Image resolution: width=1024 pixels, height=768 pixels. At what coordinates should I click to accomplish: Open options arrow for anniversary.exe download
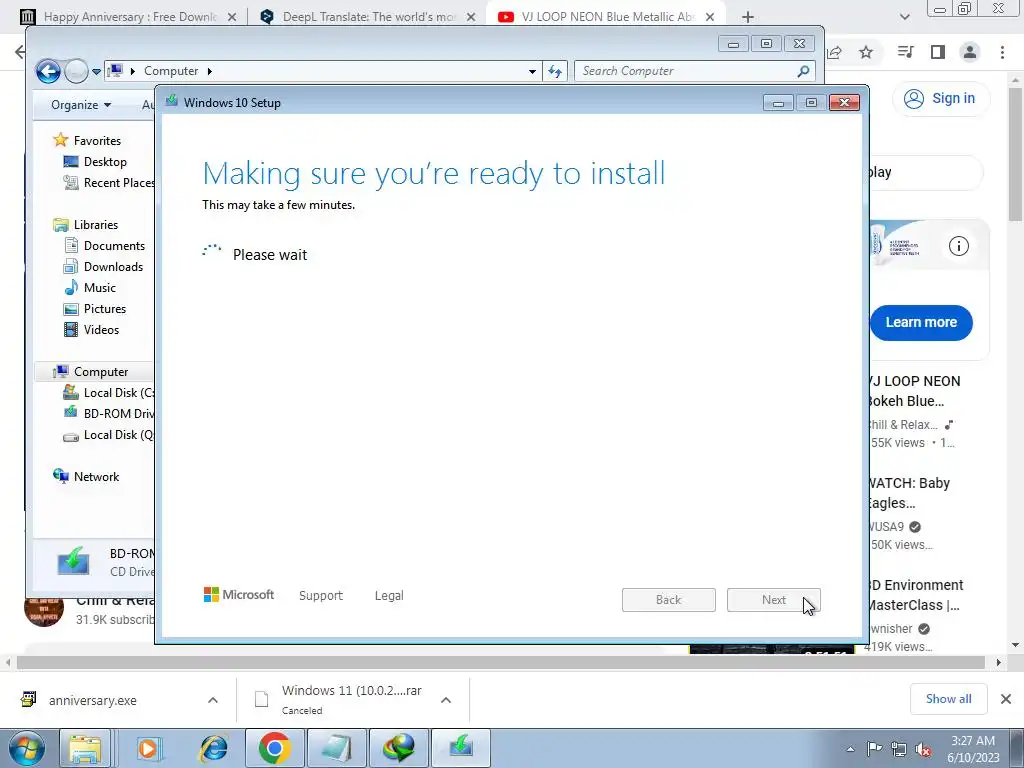pos(213,700)
